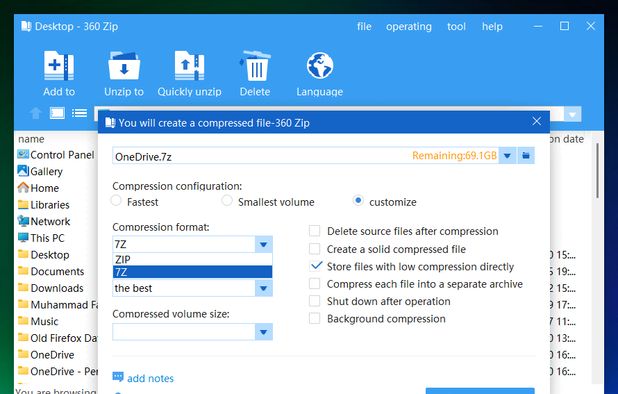Open the Compression format dropdown arrow
The height and width of the screenshot is (394, 618).
coord(264,244)
